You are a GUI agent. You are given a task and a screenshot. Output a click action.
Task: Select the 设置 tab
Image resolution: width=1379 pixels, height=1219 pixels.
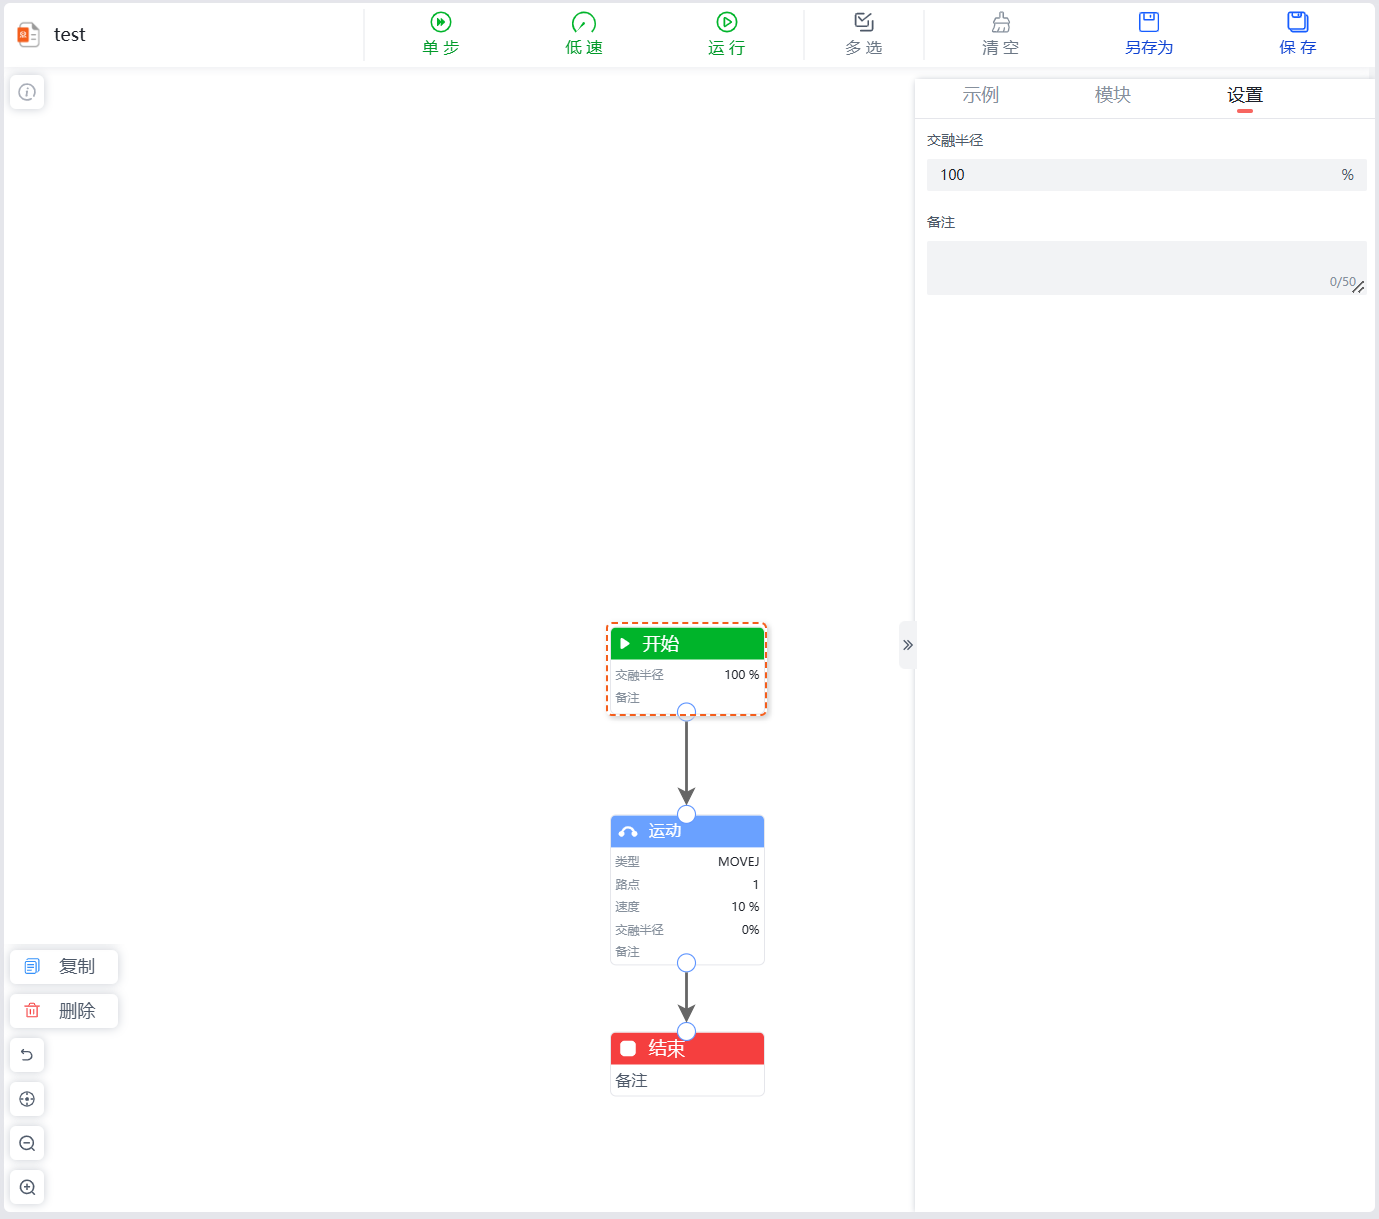tap(1244, 95)
